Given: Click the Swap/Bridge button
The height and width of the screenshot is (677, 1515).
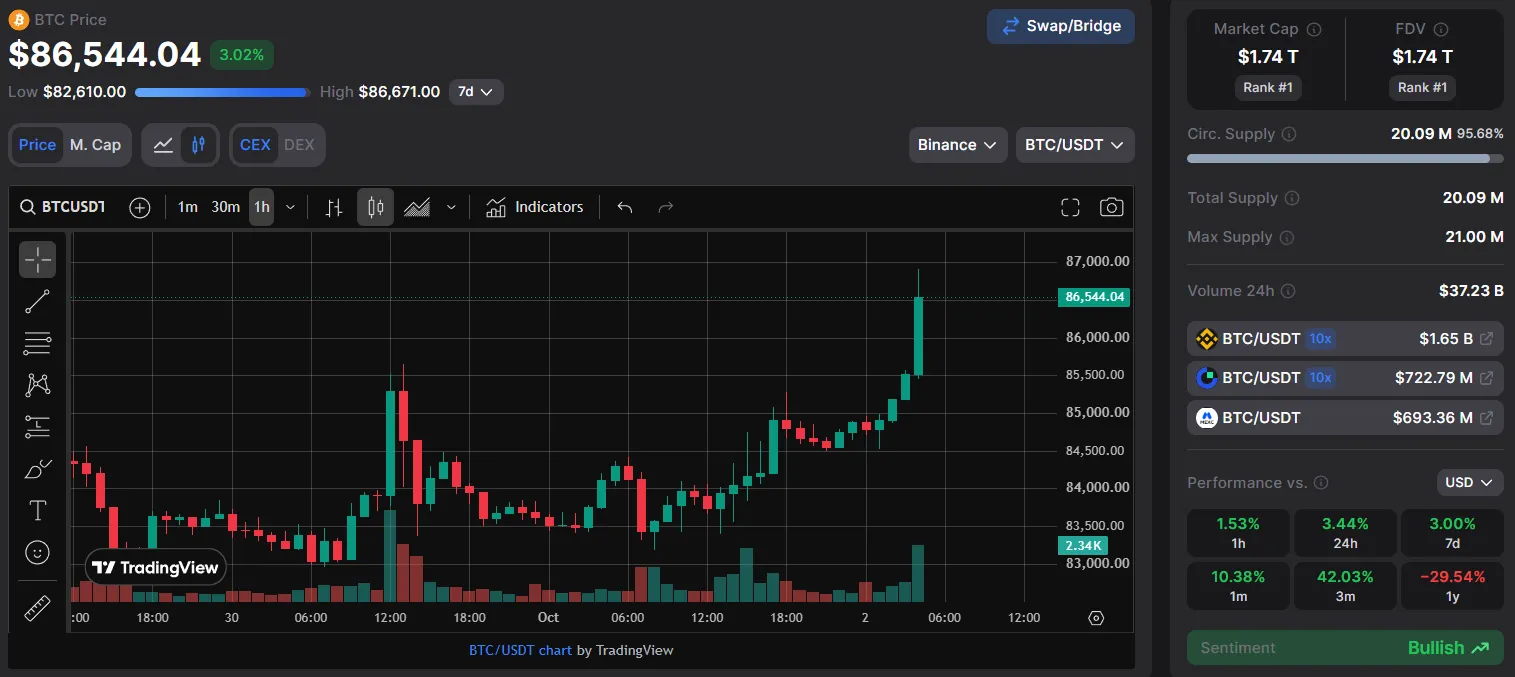Looking at the screenshot, I should (1061, 26).
